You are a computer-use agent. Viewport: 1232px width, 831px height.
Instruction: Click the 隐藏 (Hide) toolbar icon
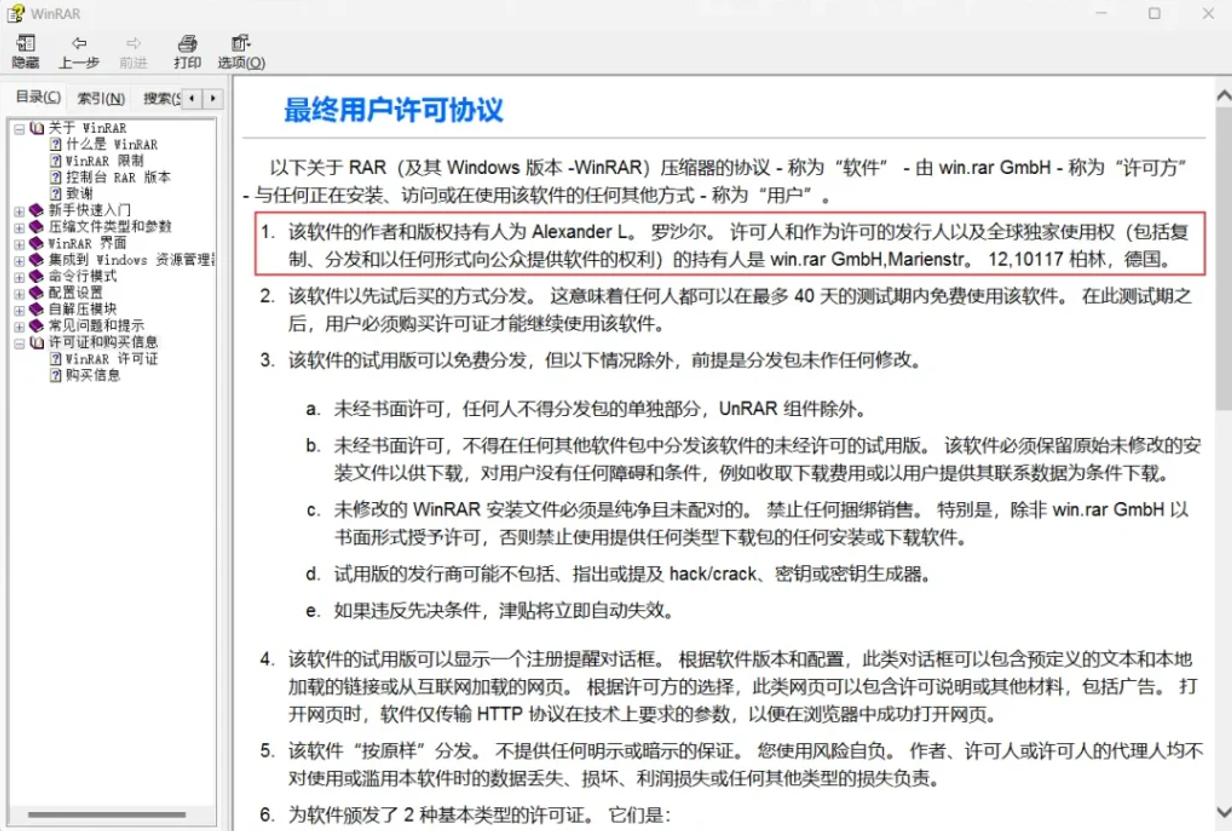26,44
